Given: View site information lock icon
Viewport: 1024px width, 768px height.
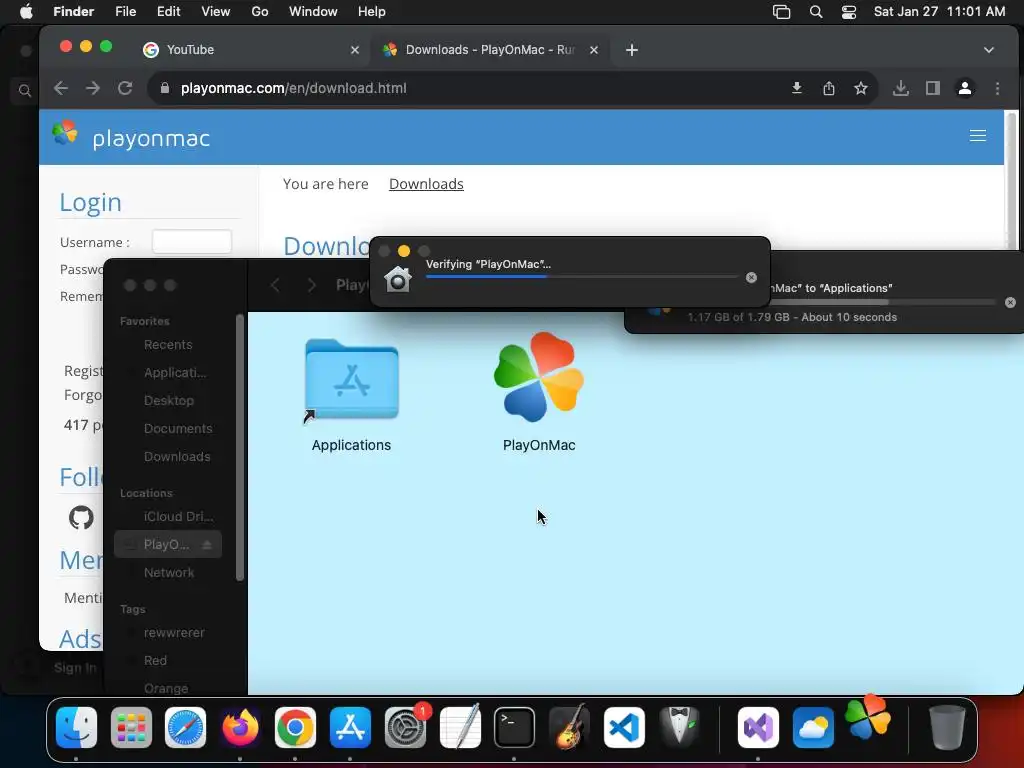Looking at the screenshot, I should pyautogui.click(x=165, y=88).
